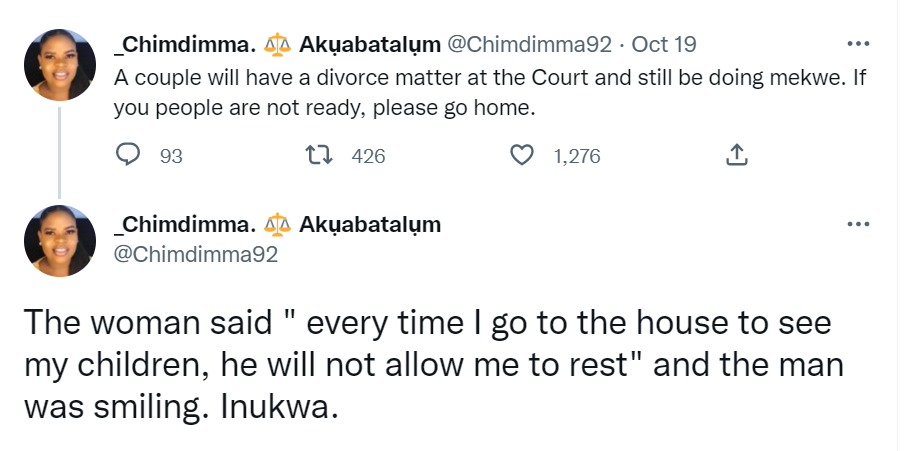Click the 93 replies count
This screenshot has height=451, width=906.
point(171,156)
